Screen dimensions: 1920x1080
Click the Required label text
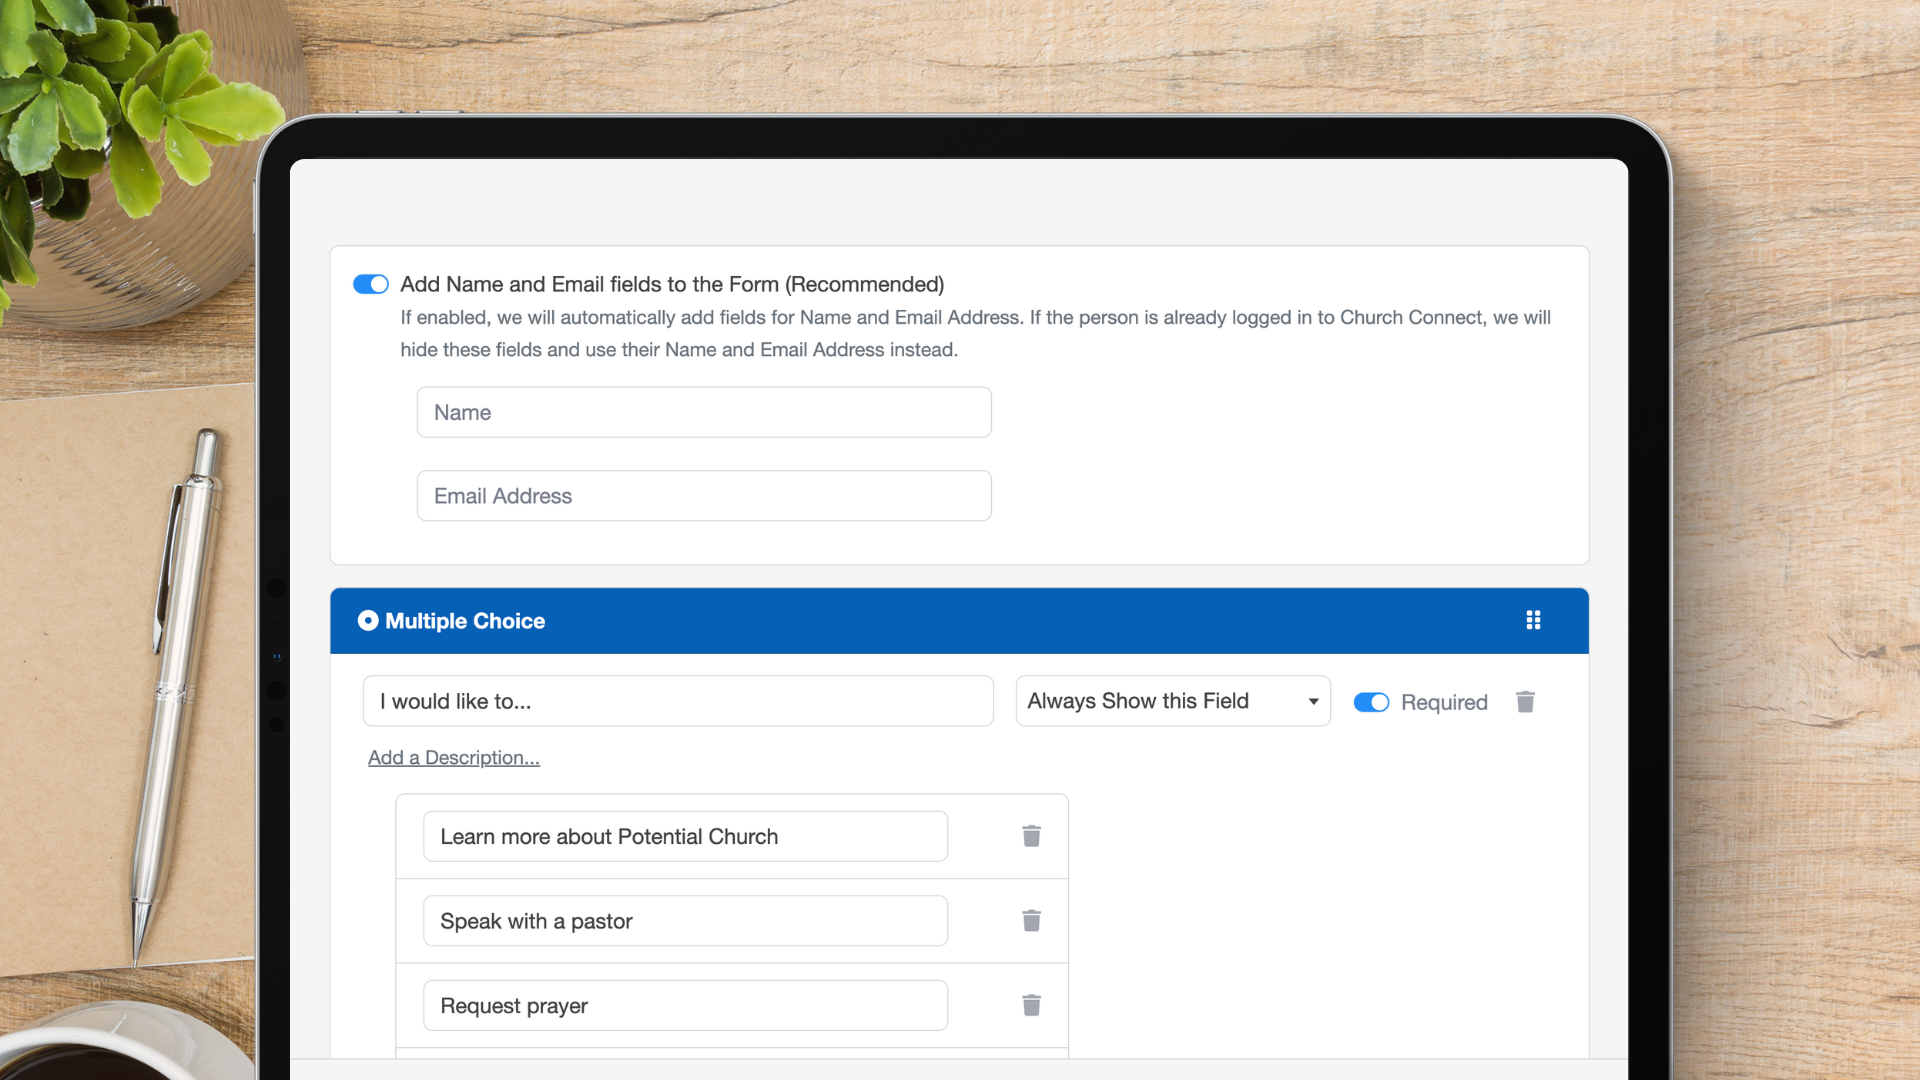click(1444, 702)
